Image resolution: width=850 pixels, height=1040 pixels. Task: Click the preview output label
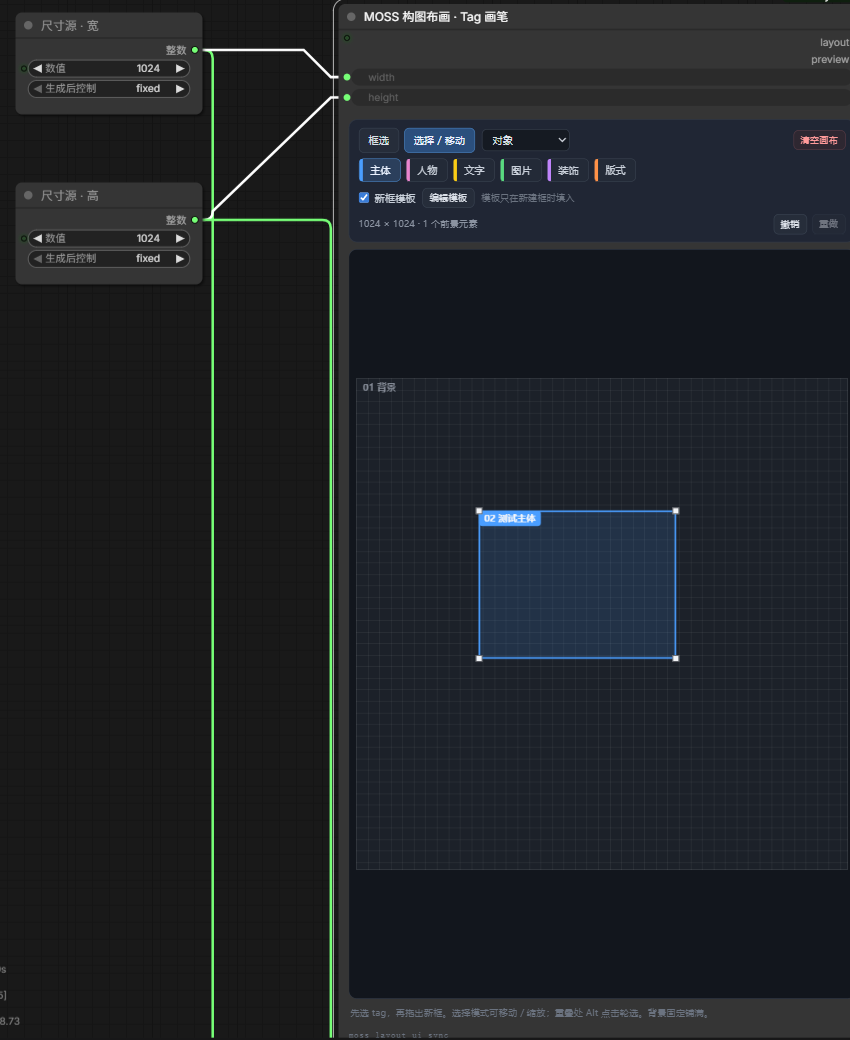(829, 60)
